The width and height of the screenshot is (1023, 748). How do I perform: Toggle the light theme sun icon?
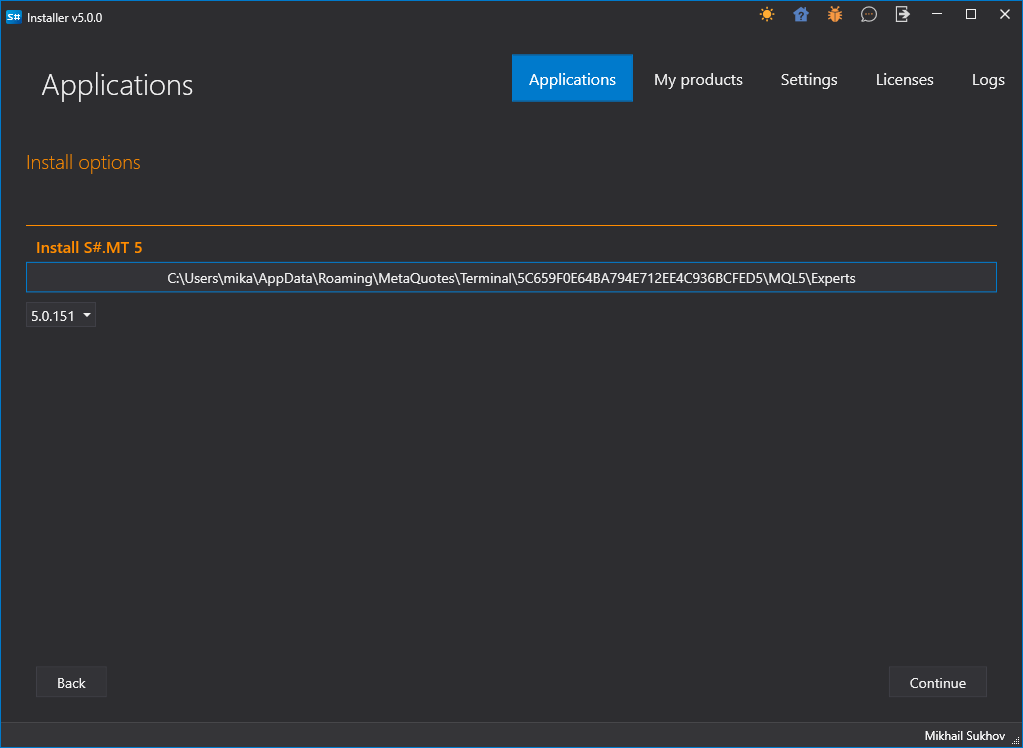point(767,14)
